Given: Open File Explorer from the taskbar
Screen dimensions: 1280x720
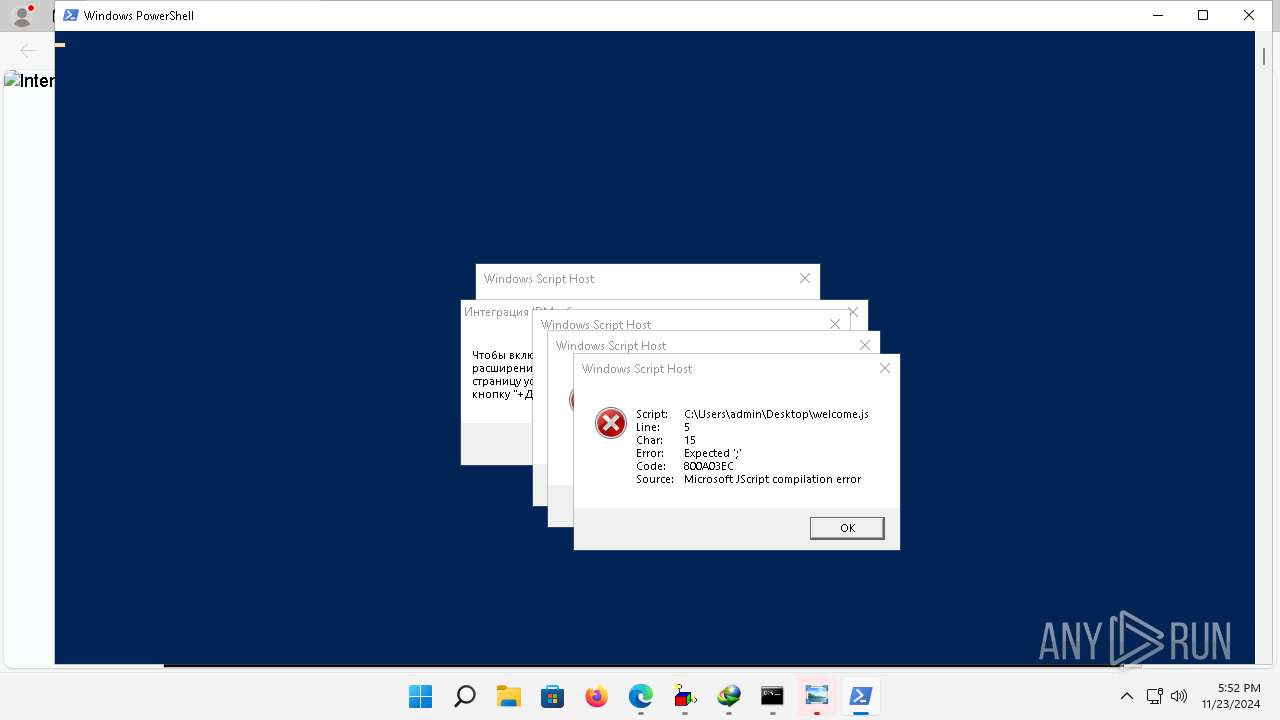Looking at the screenshot, I should click(509, 696).
